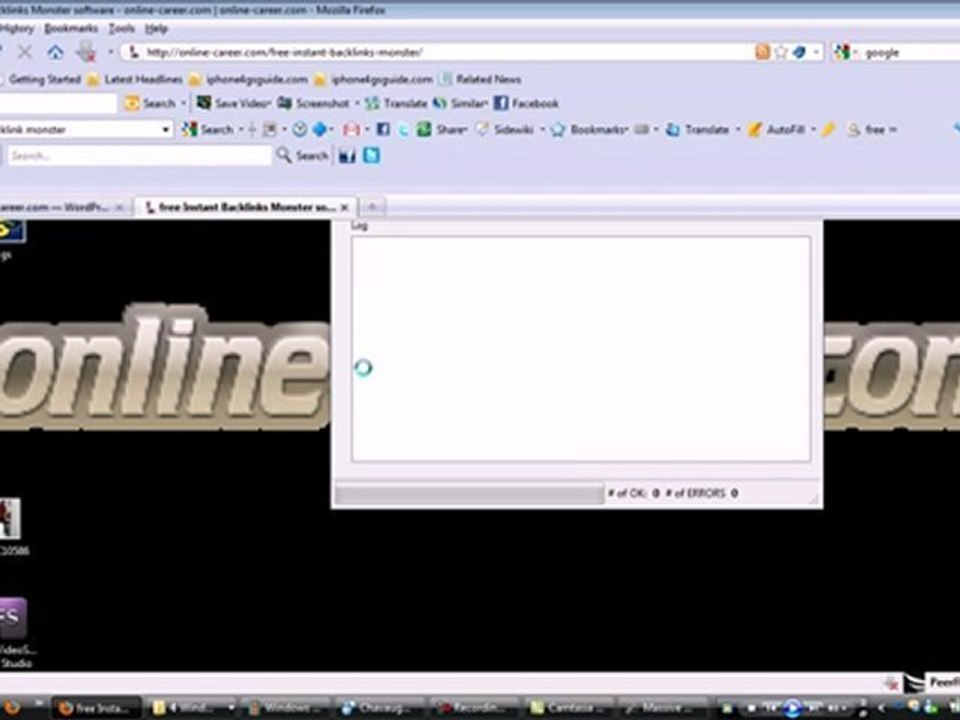Open Sidewiki from the Google toolbar
Screen dimensions: 960x720
[x=505, y=129]
